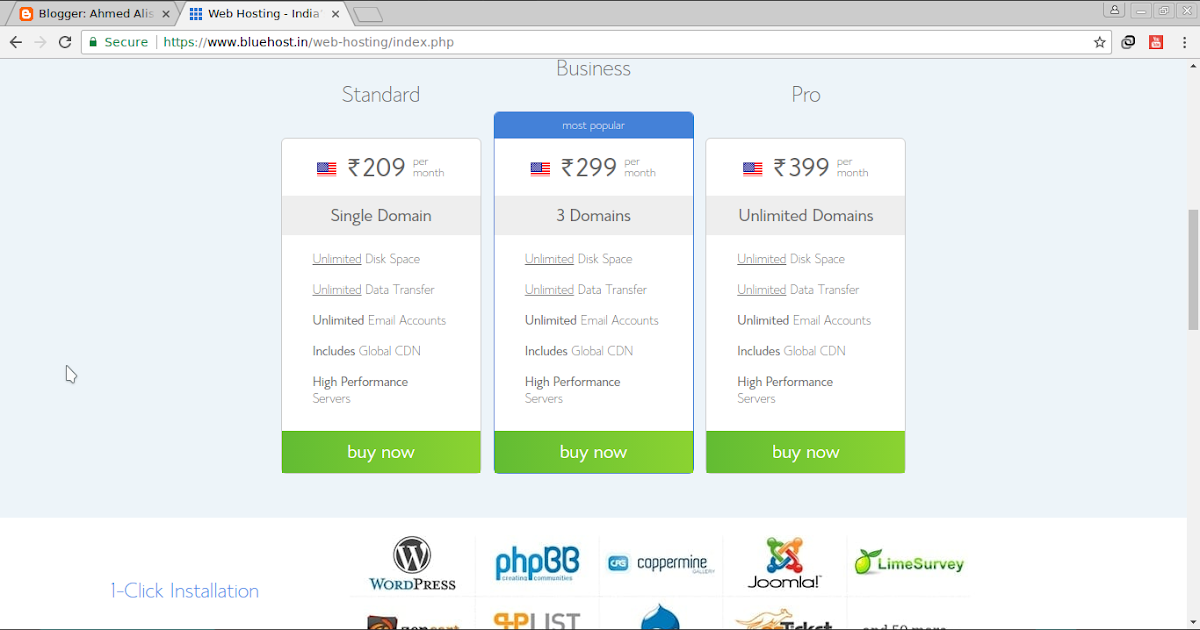
Task: Select the US flag beside ₹299 price
Action: [540, 169]
